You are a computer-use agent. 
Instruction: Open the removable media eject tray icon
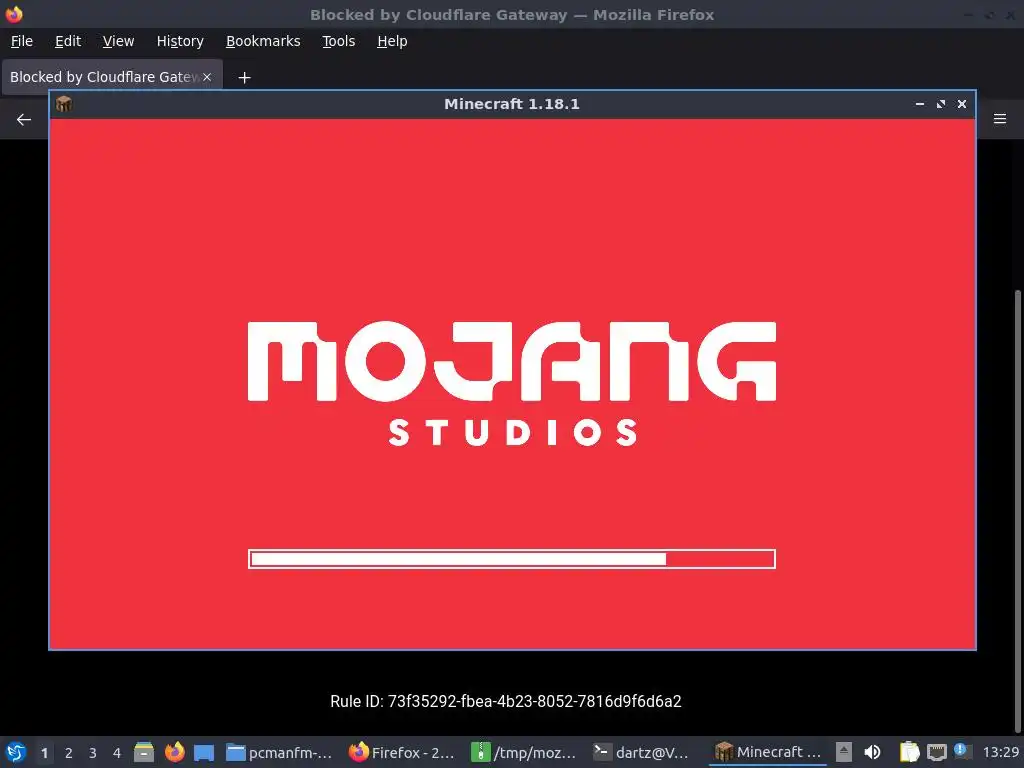pos(844,752)
